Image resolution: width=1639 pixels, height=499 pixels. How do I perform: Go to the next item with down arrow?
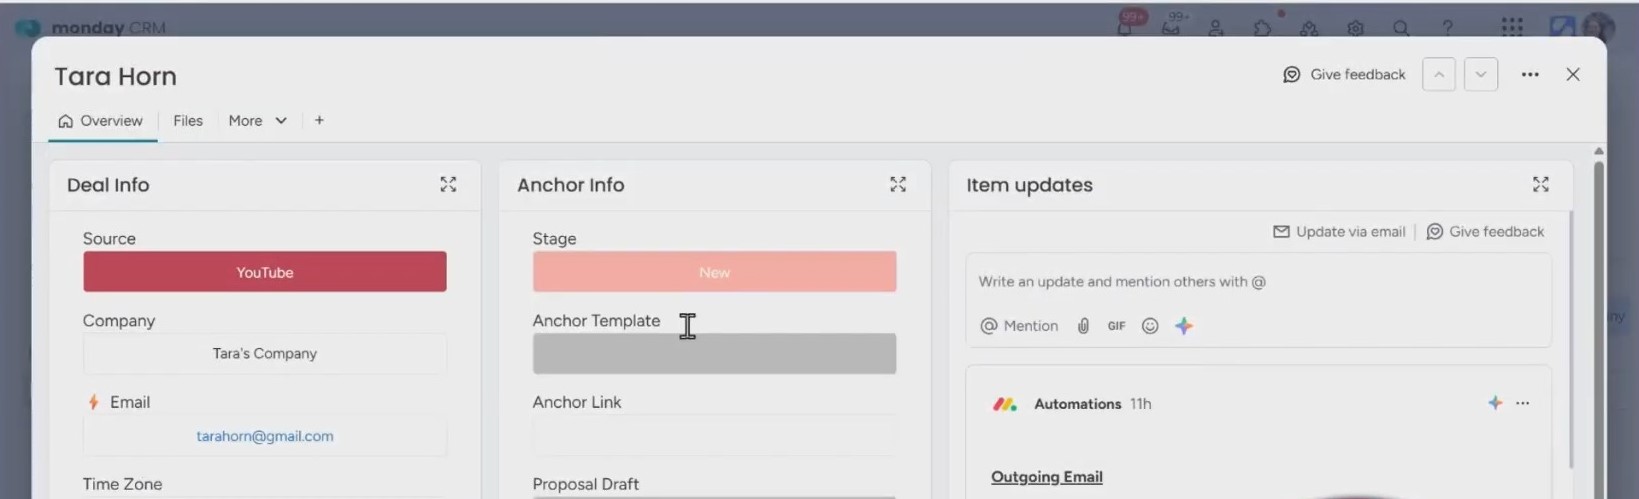pos(1481,74)
